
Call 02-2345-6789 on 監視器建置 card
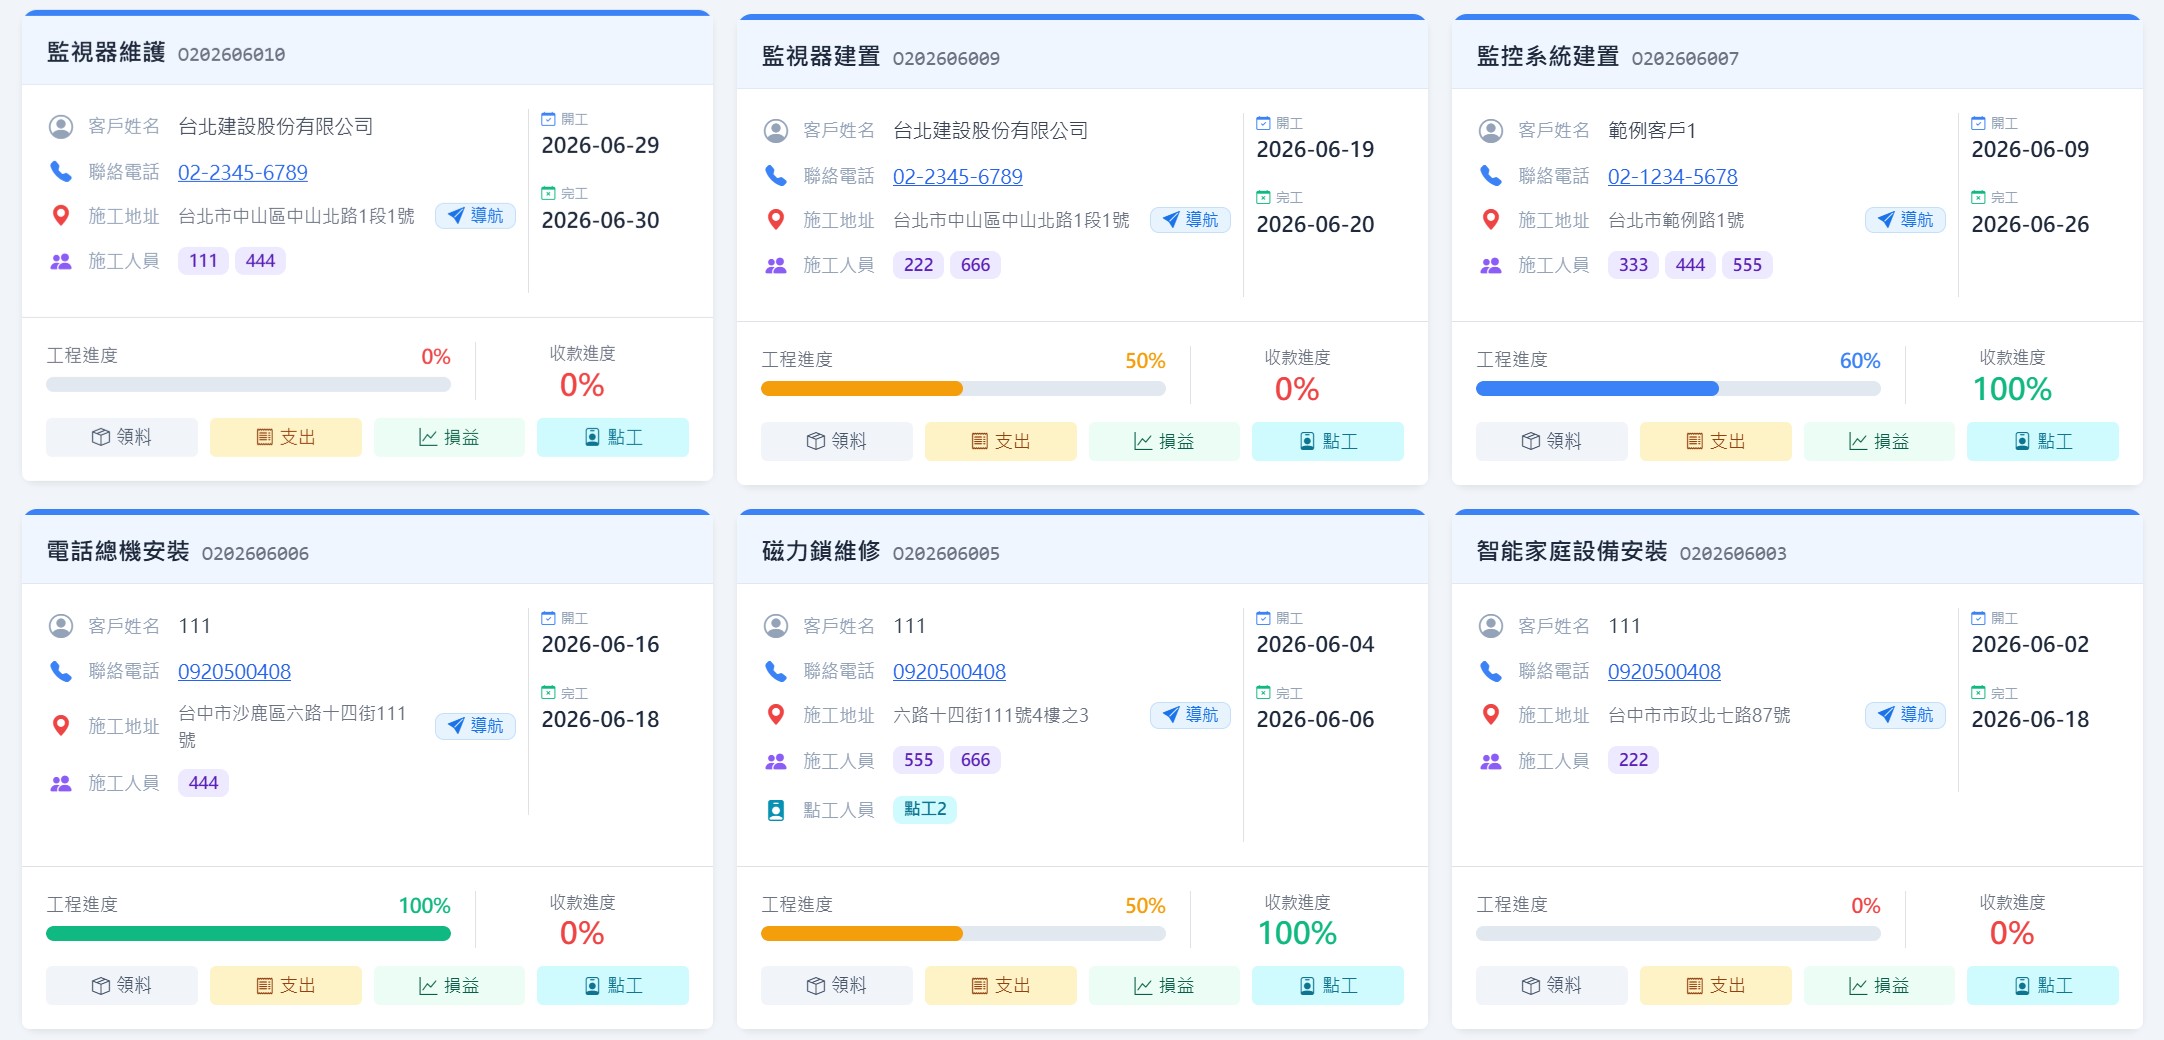pos(958,176)
